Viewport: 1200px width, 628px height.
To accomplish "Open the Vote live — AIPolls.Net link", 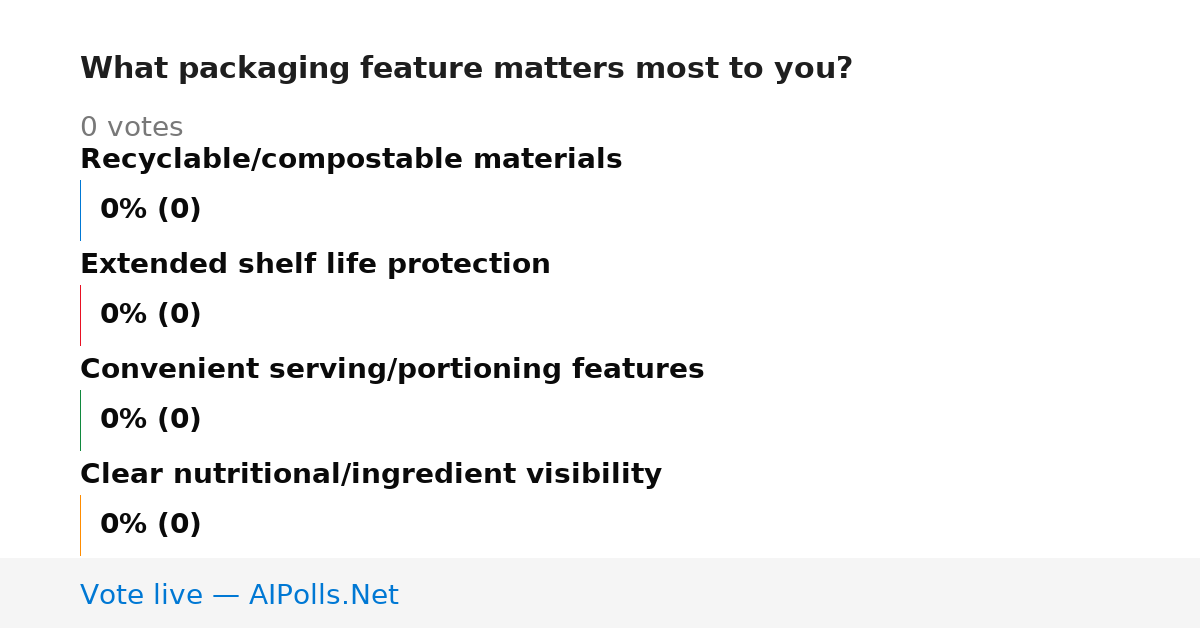I will pyautogui.click(x=239, y=595).
